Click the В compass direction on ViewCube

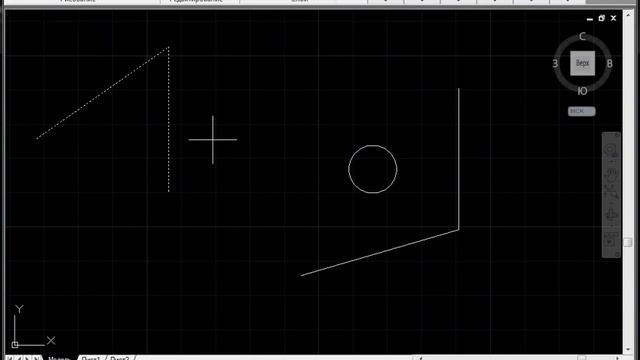[609, 64]
